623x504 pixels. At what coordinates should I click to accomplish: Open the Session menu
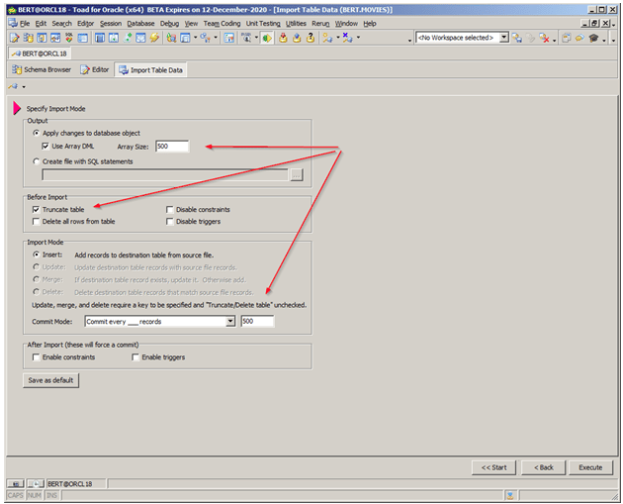pyautogui.click(x=110, y=23)
